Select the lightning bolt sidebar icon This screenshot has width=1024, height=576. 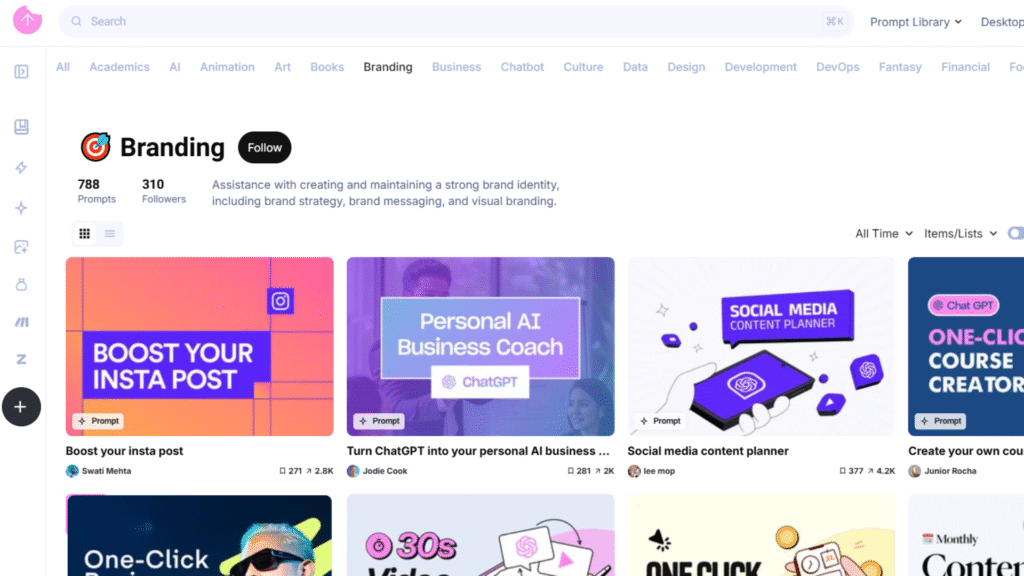click(22, 168)
